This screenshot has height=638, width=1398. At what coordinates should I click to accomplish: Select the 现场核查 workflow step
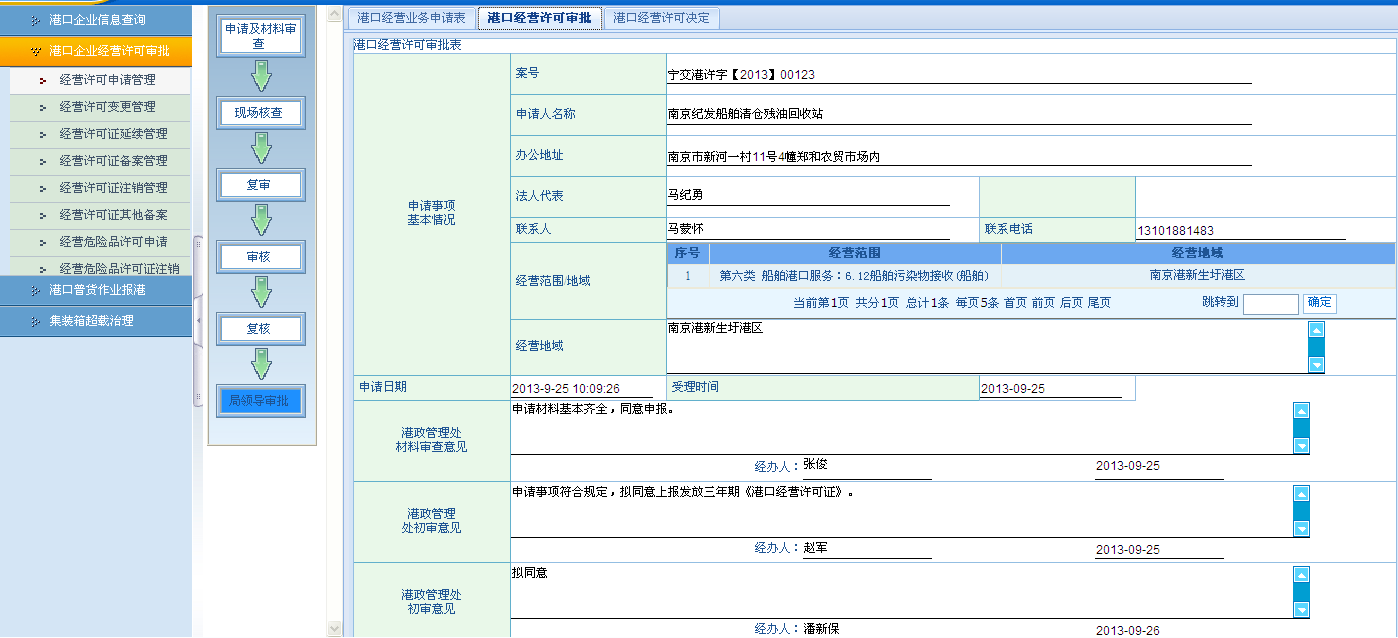(260, 113)
